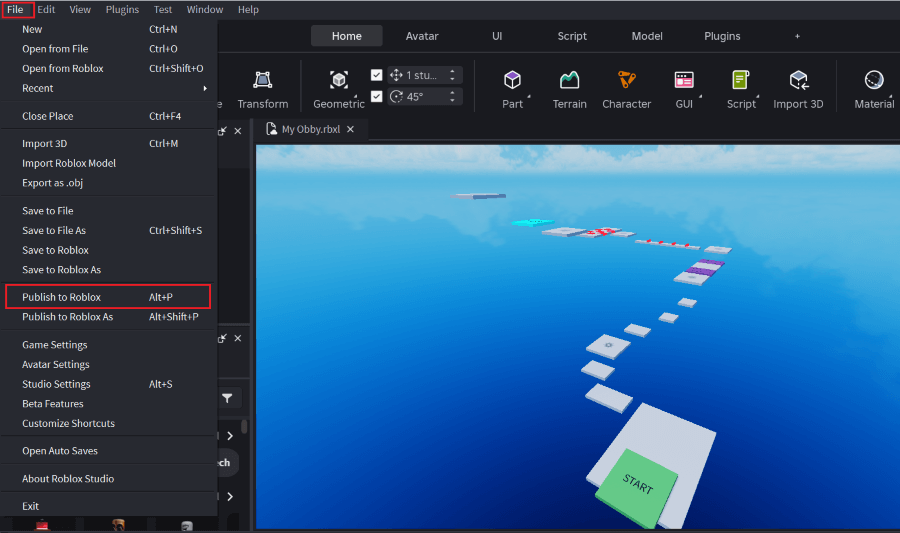900x533 pixels.
Task: Click the Import 3D icon
Action: tap(798, 80)
